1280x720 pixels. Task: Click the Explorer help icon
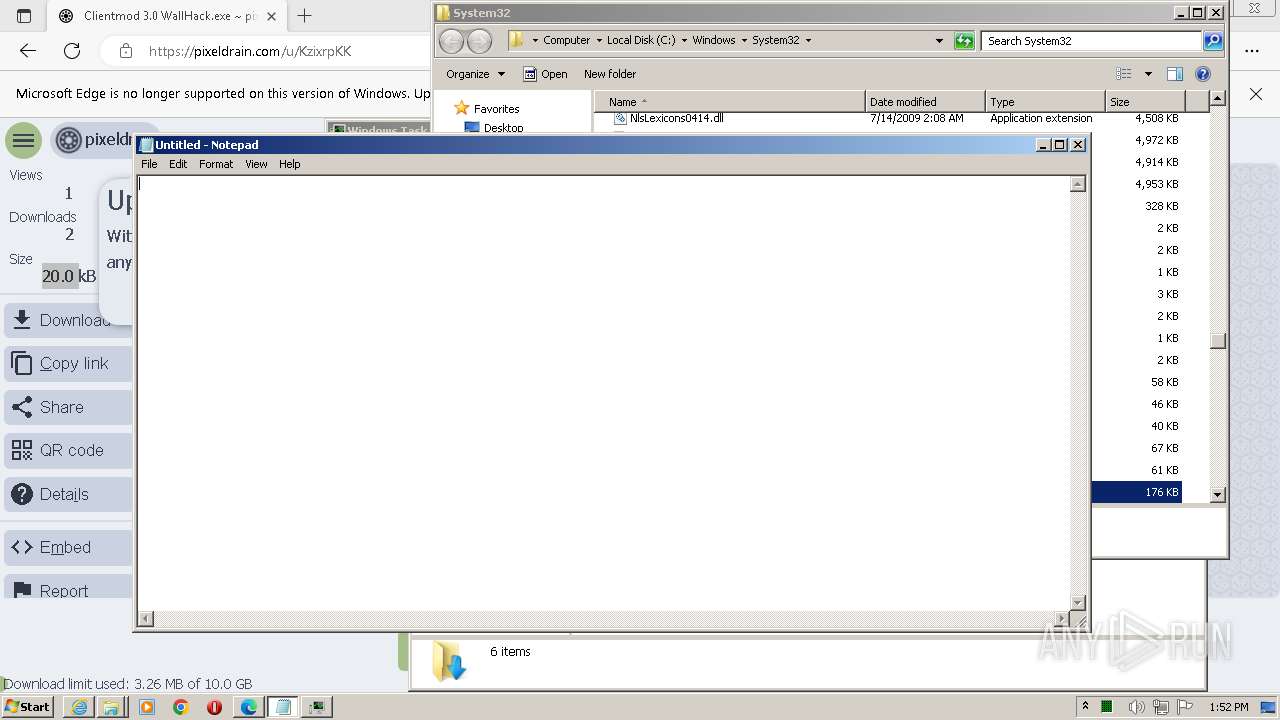coord(1203,74)
